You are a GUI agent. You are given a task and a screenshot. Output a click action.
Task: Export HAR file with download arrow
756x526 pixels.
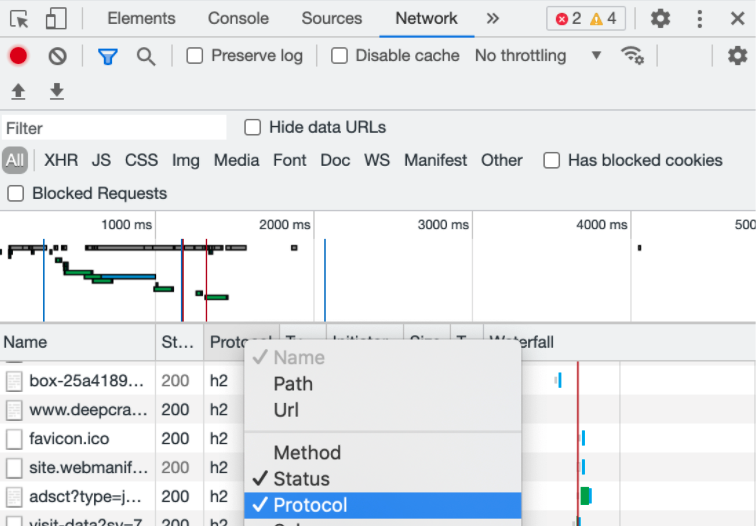point(57,92)
